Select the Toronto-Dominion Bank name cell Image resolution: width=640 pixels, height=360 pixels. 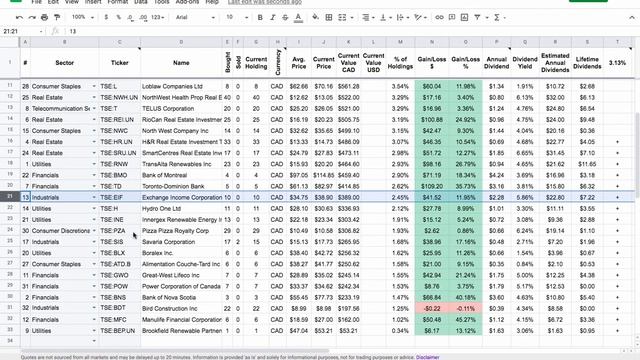tap(181, 186)
